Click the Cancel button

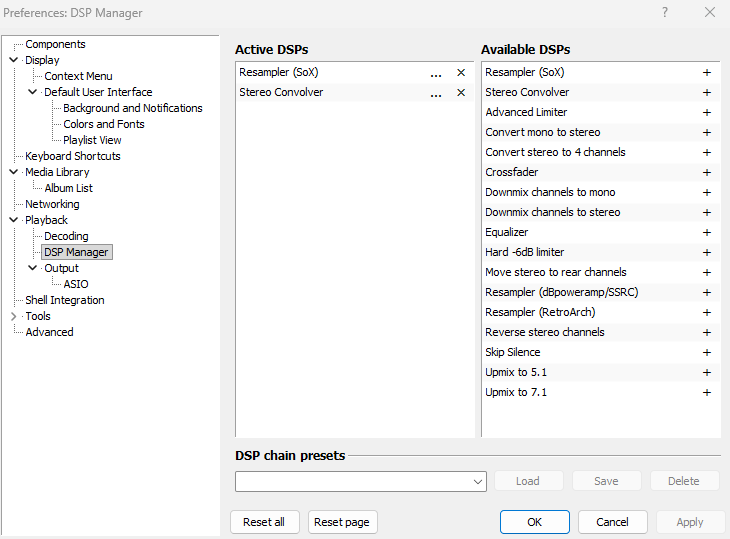pos(613,522)
